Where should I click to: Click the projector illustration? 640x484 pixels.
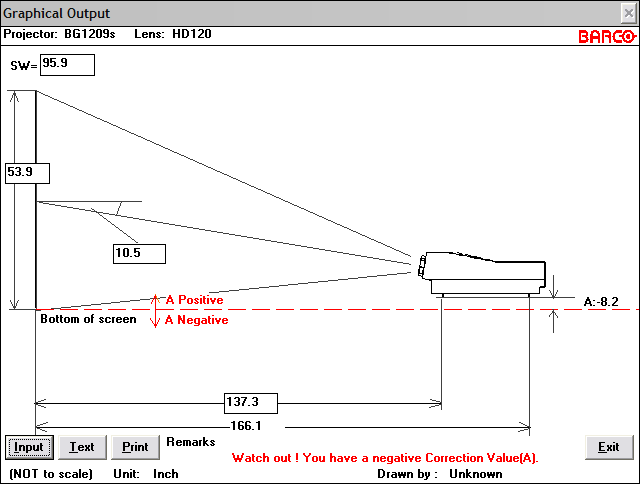482,273
